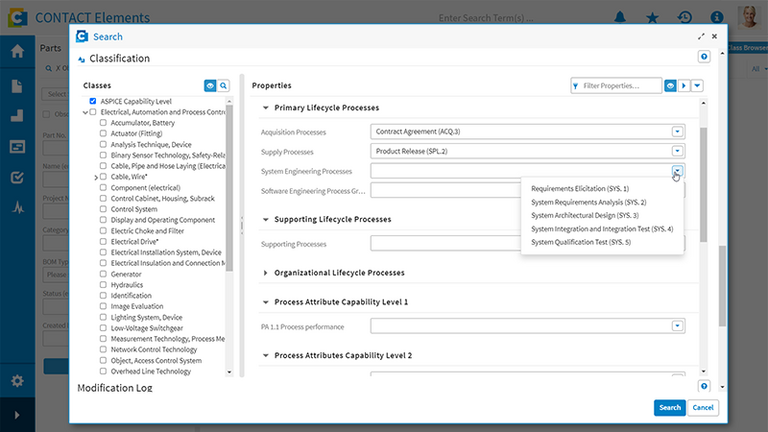Check the Network Control Technology checkbox

tap(103, 349)
